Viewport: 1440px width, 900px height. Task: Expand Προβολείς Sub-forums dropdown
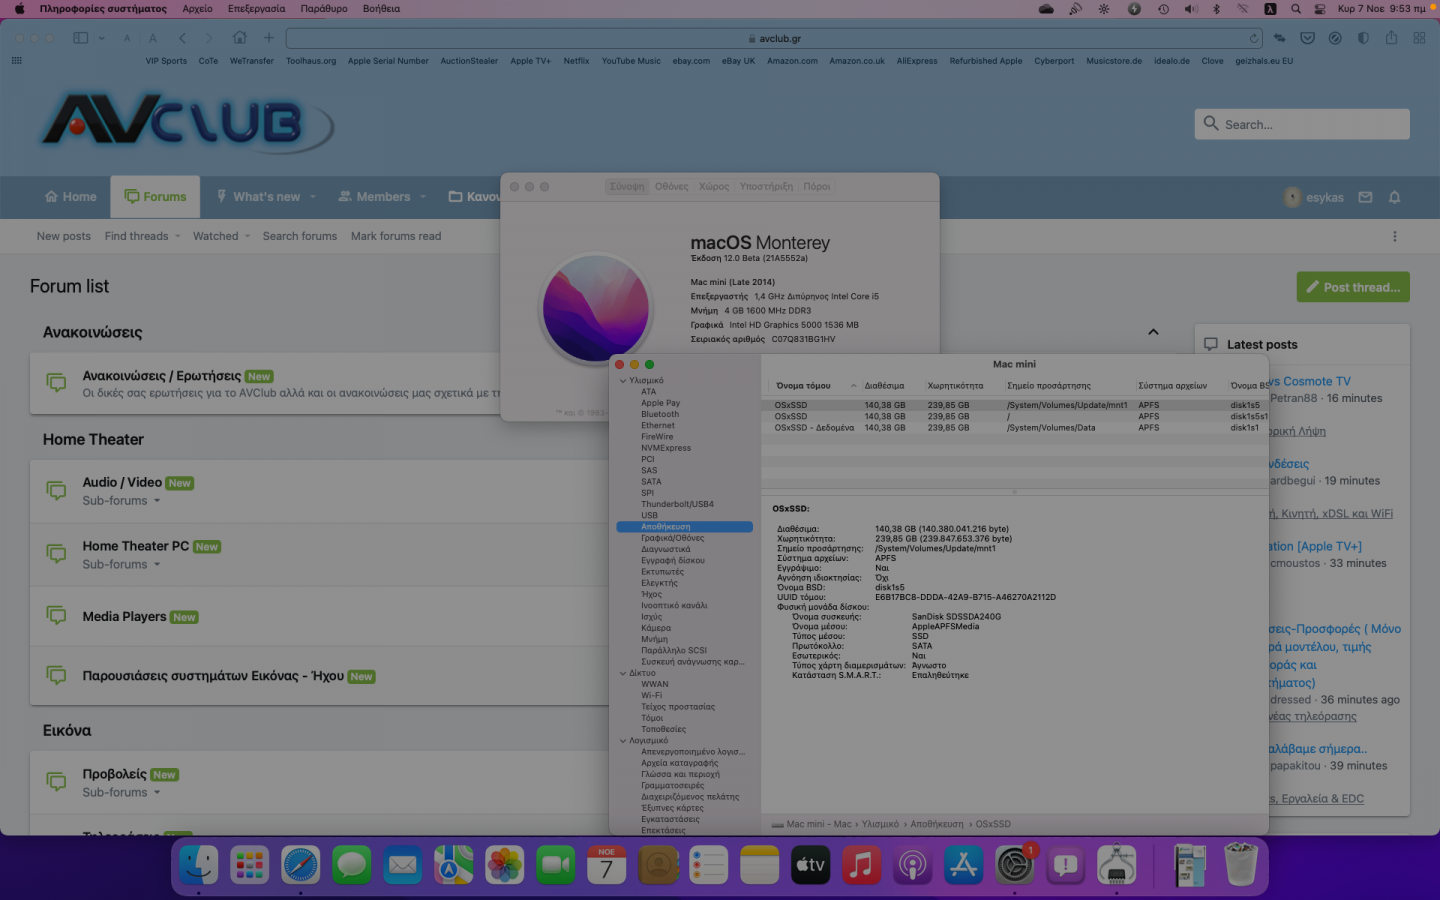[122, 793]
